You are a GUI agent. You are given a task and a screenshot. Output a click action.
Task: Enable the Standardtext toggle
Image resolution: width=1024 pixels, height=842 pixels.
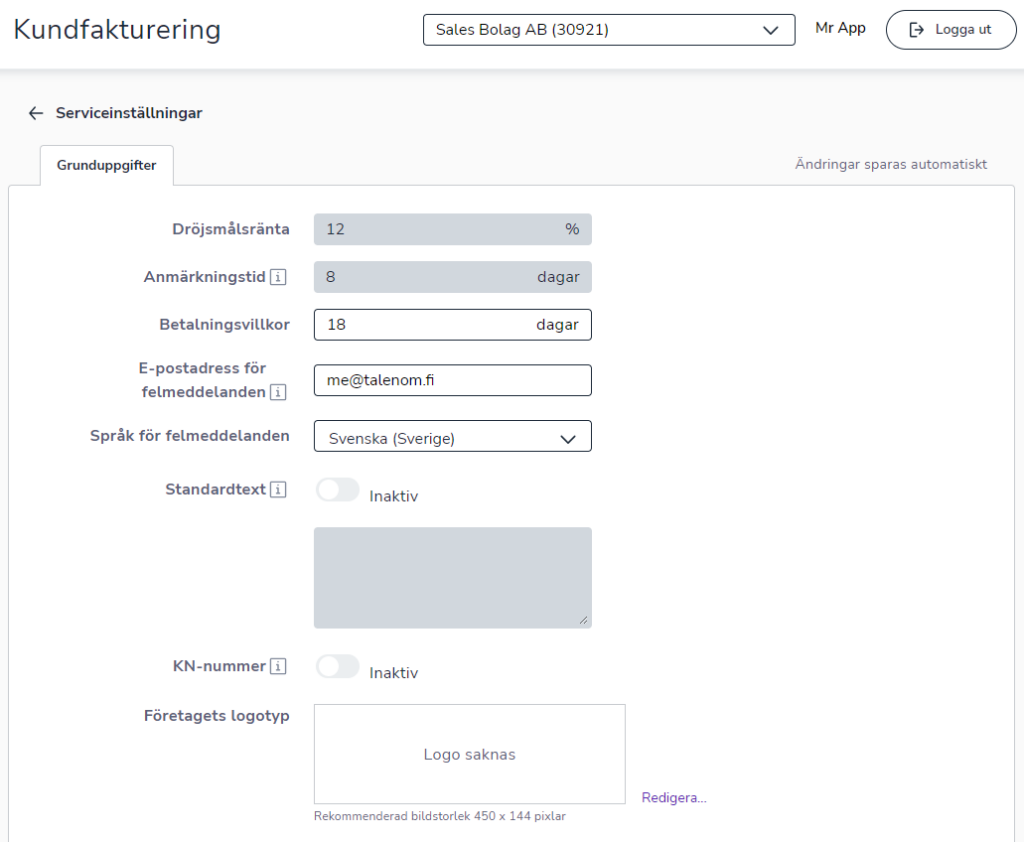point(338,489)
